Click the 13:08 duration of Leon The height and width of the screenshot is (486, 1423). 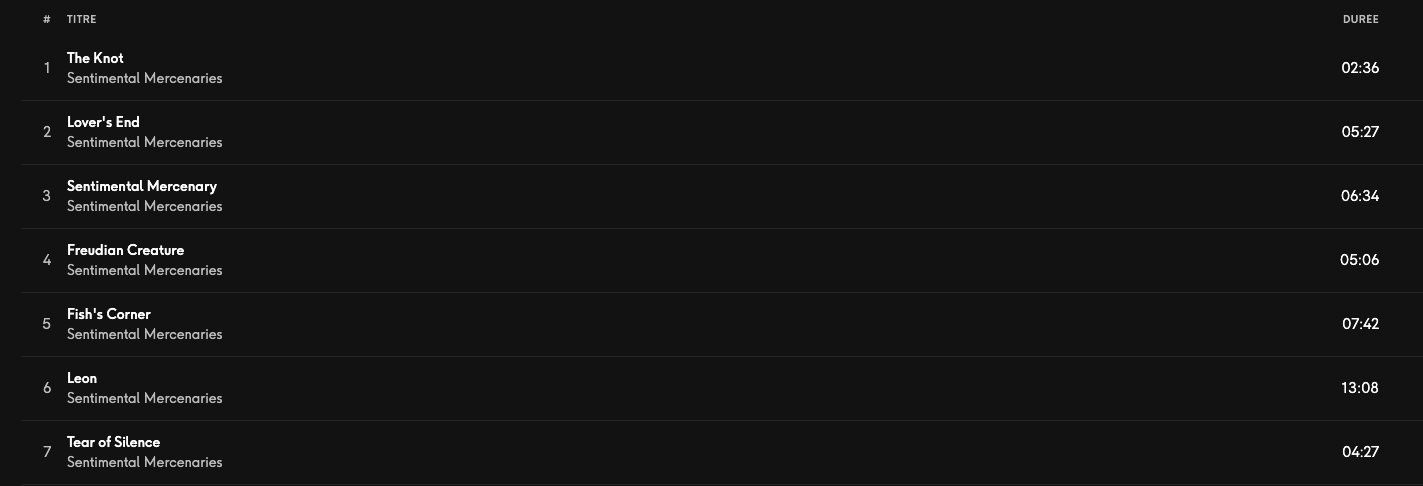point(1360,388)
